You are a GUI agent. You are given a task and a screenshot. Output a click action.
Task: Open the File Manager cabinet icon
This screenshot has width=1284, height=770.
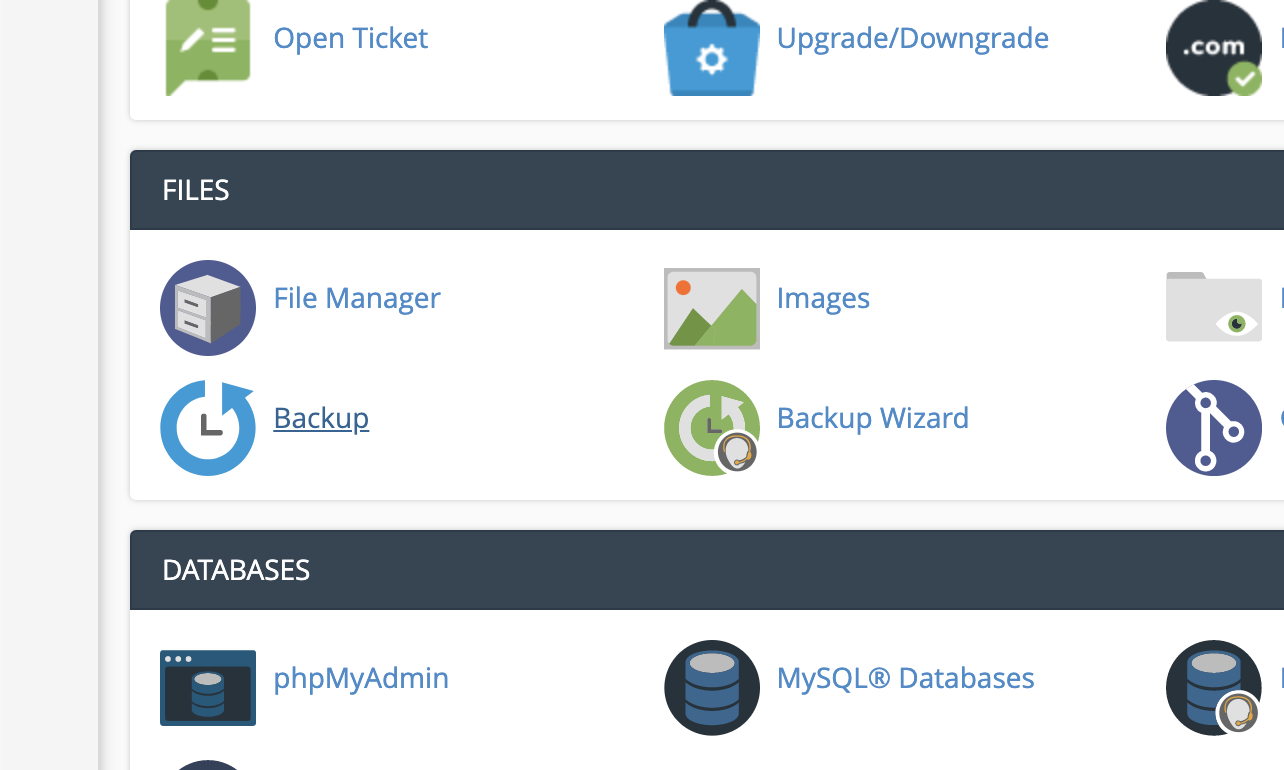[208, 308]
